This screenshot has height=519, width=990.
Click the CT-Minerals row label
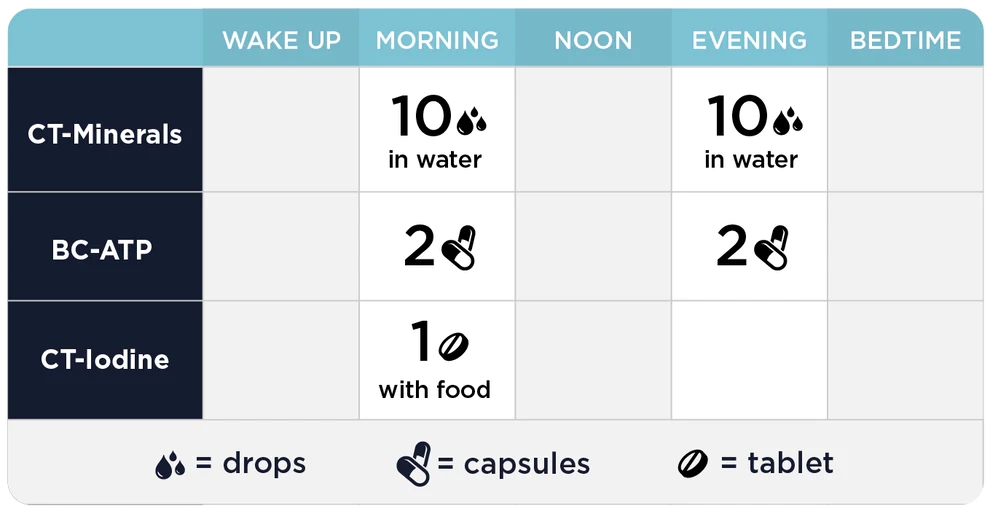[105, 134]
